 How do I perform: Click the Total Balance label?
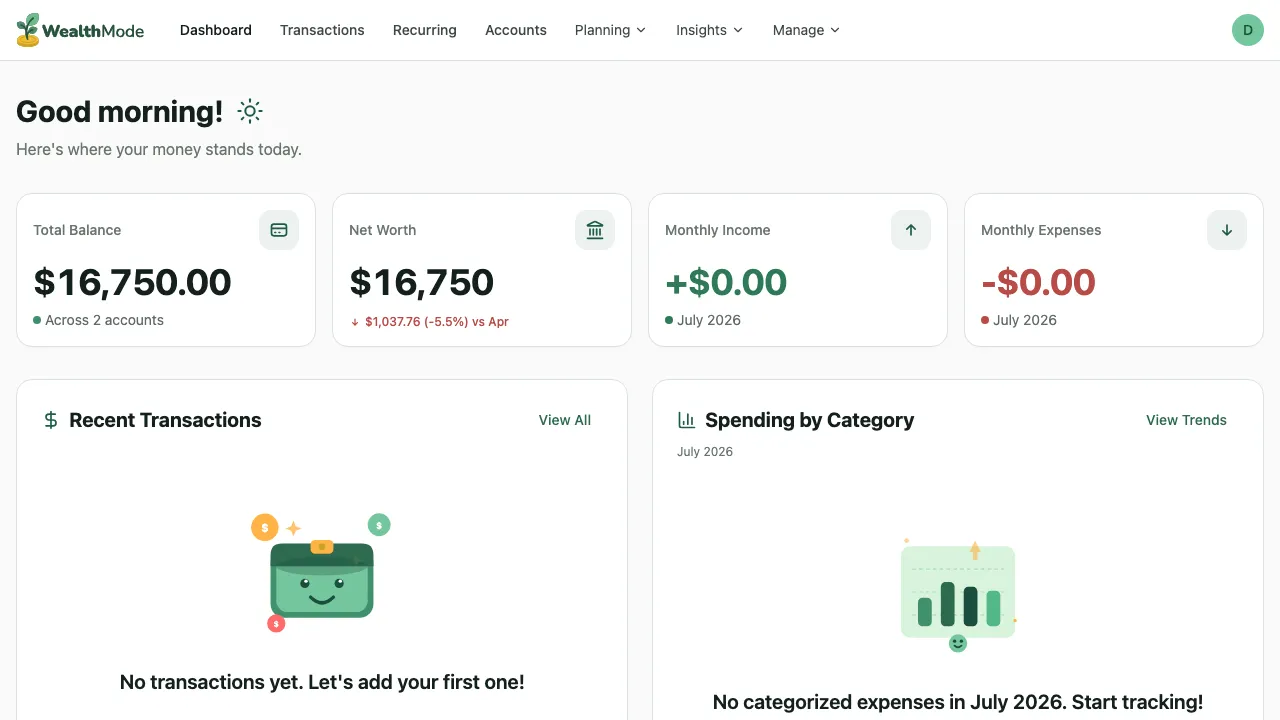[x=77, y=230]
